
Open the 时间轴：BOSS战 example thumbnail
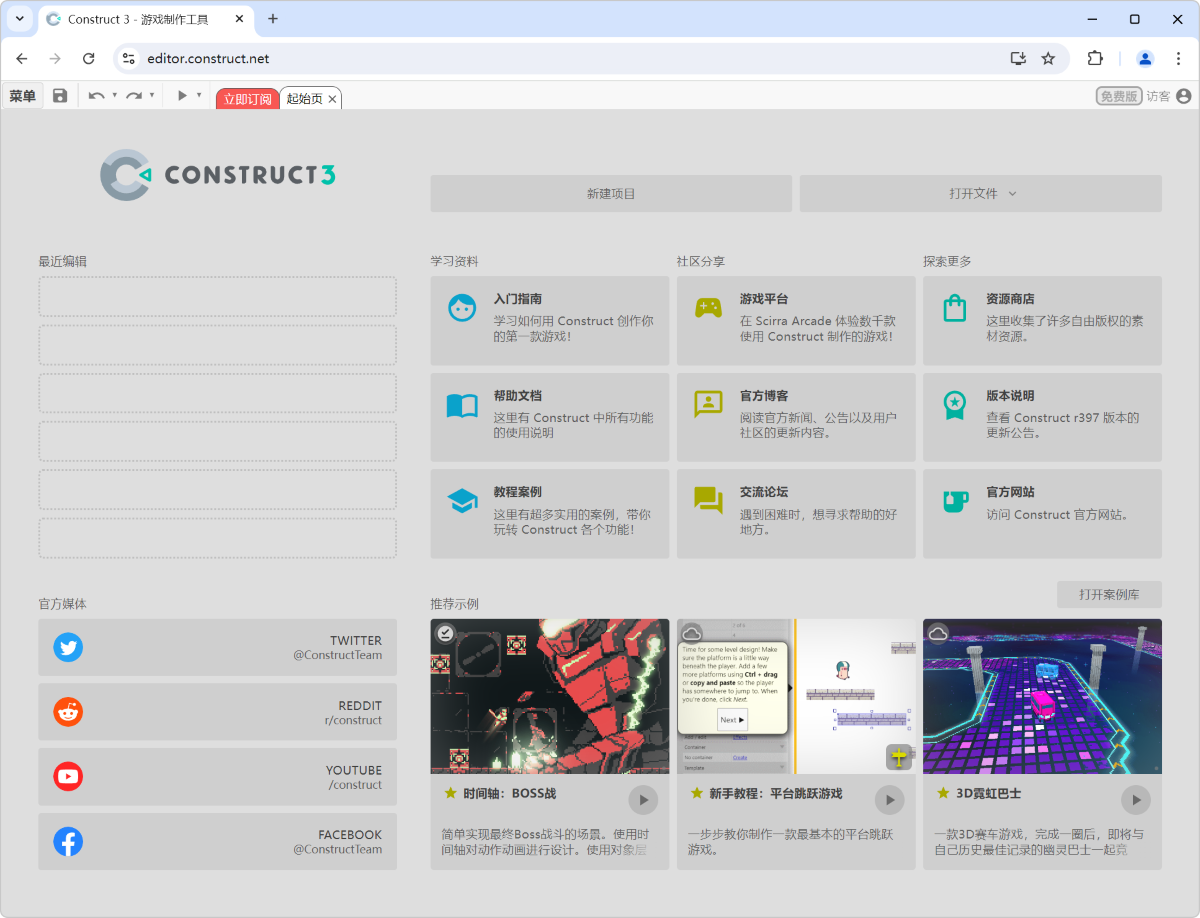pos(549,696)
